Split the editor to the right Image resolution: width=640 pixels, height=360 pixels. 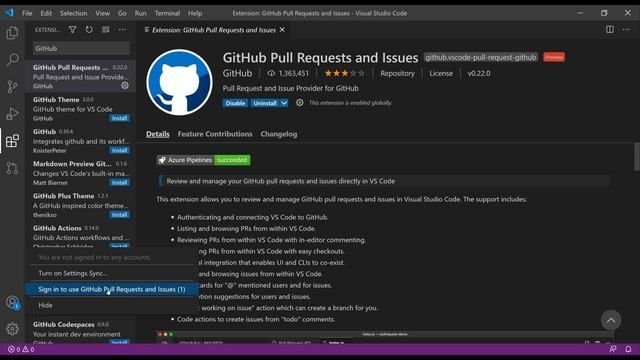(x=610, y=29)
